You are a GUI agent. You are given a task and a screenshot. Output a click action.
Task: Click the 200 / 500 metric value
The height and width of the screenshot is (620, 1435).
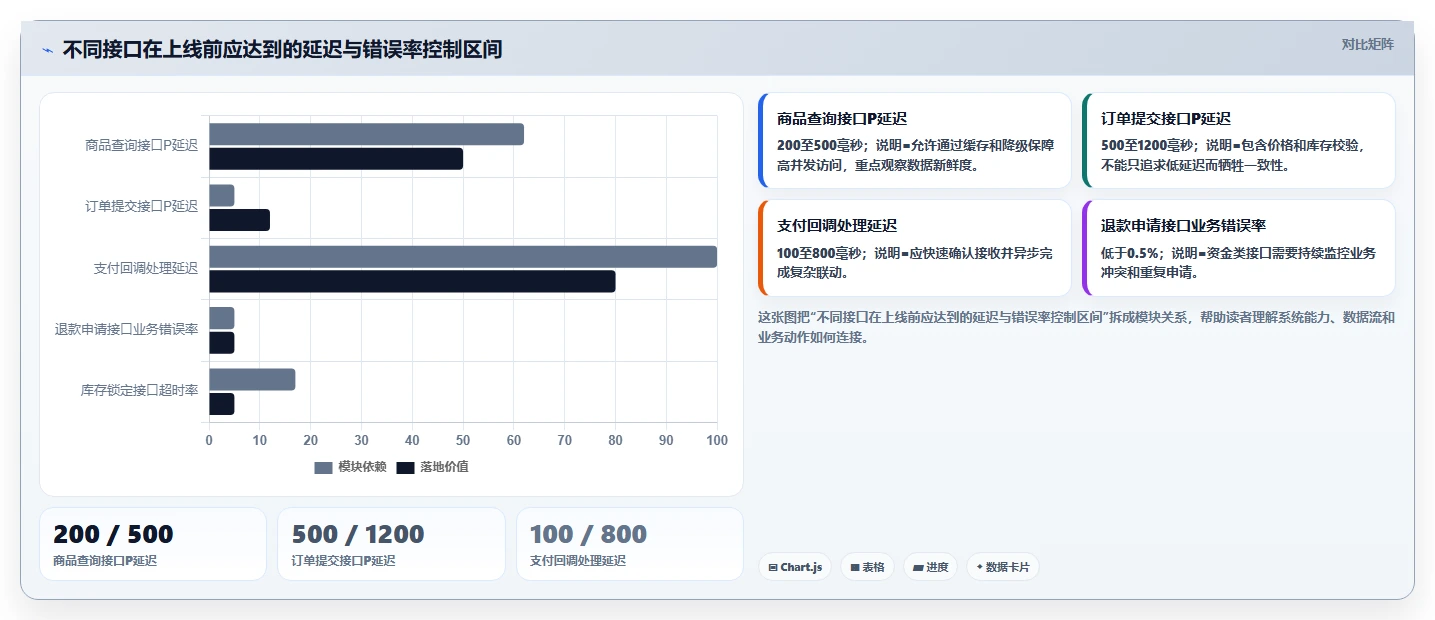click(x=113, y=534)
